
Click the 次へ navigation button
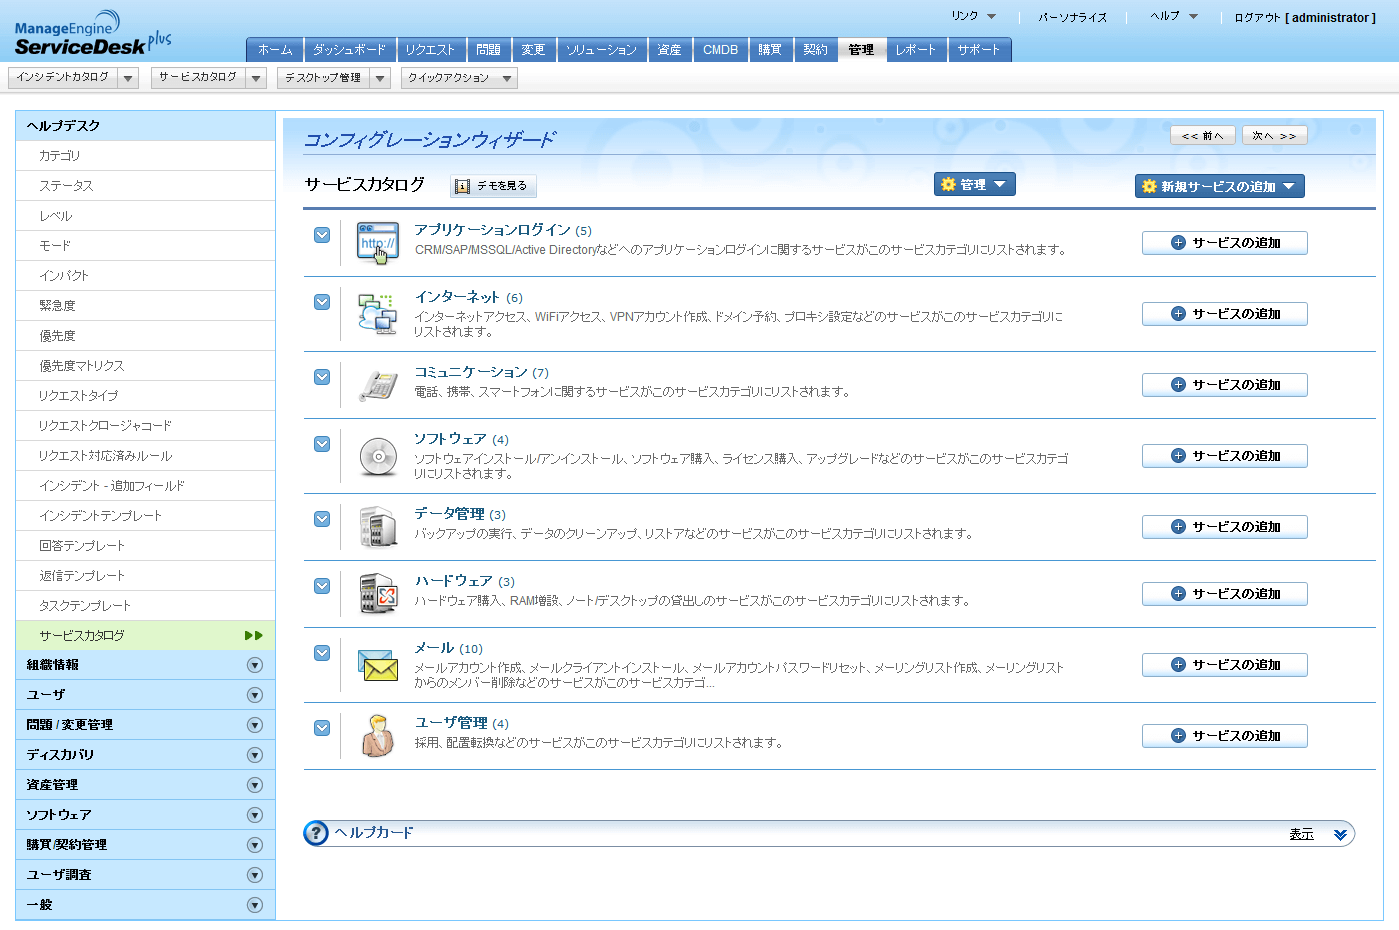click(1274, 134)
